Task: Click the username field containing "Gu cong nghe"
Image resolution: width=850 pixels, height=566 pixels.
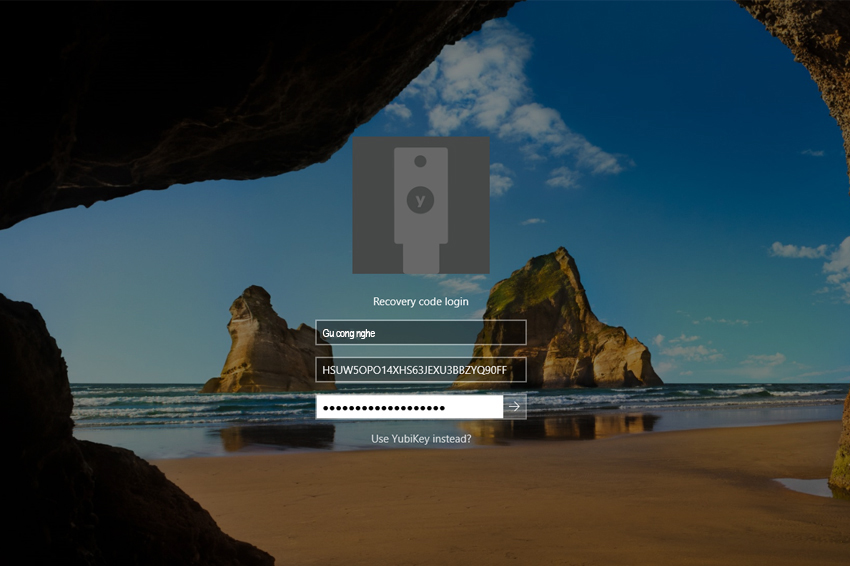Action: click(x=421, y=332)
